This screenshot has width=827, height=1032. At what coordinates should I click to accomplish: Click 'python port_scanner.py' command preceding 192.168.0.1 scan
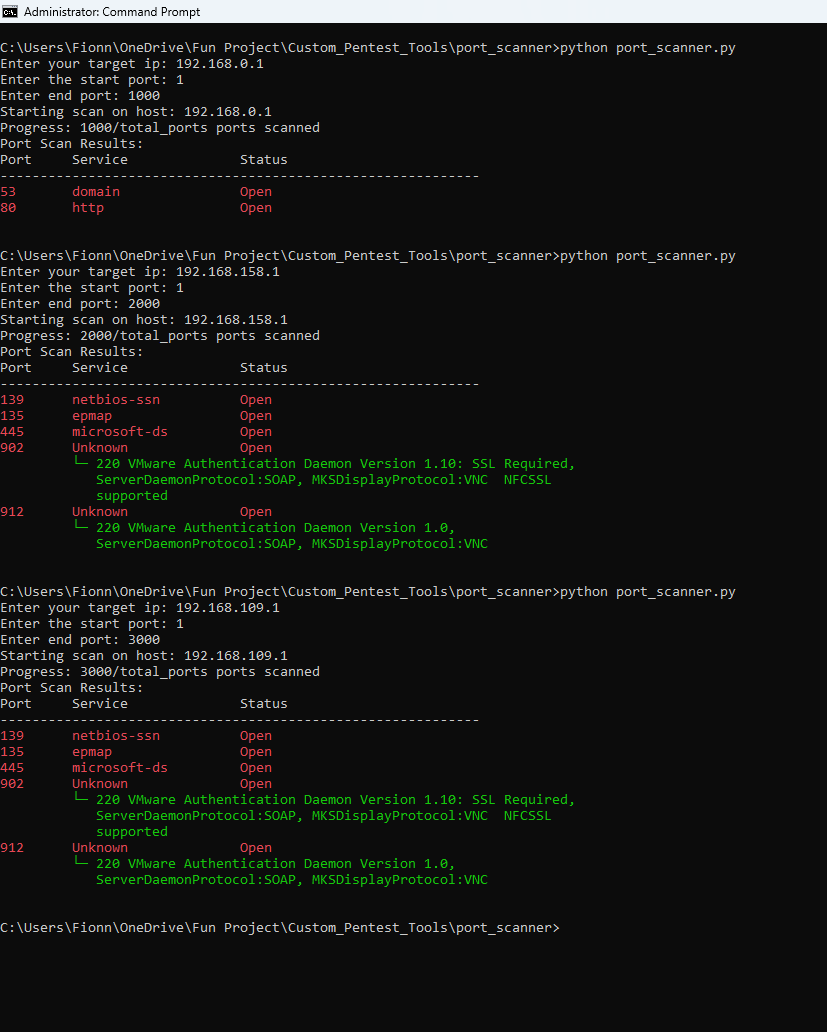[647, 48]
